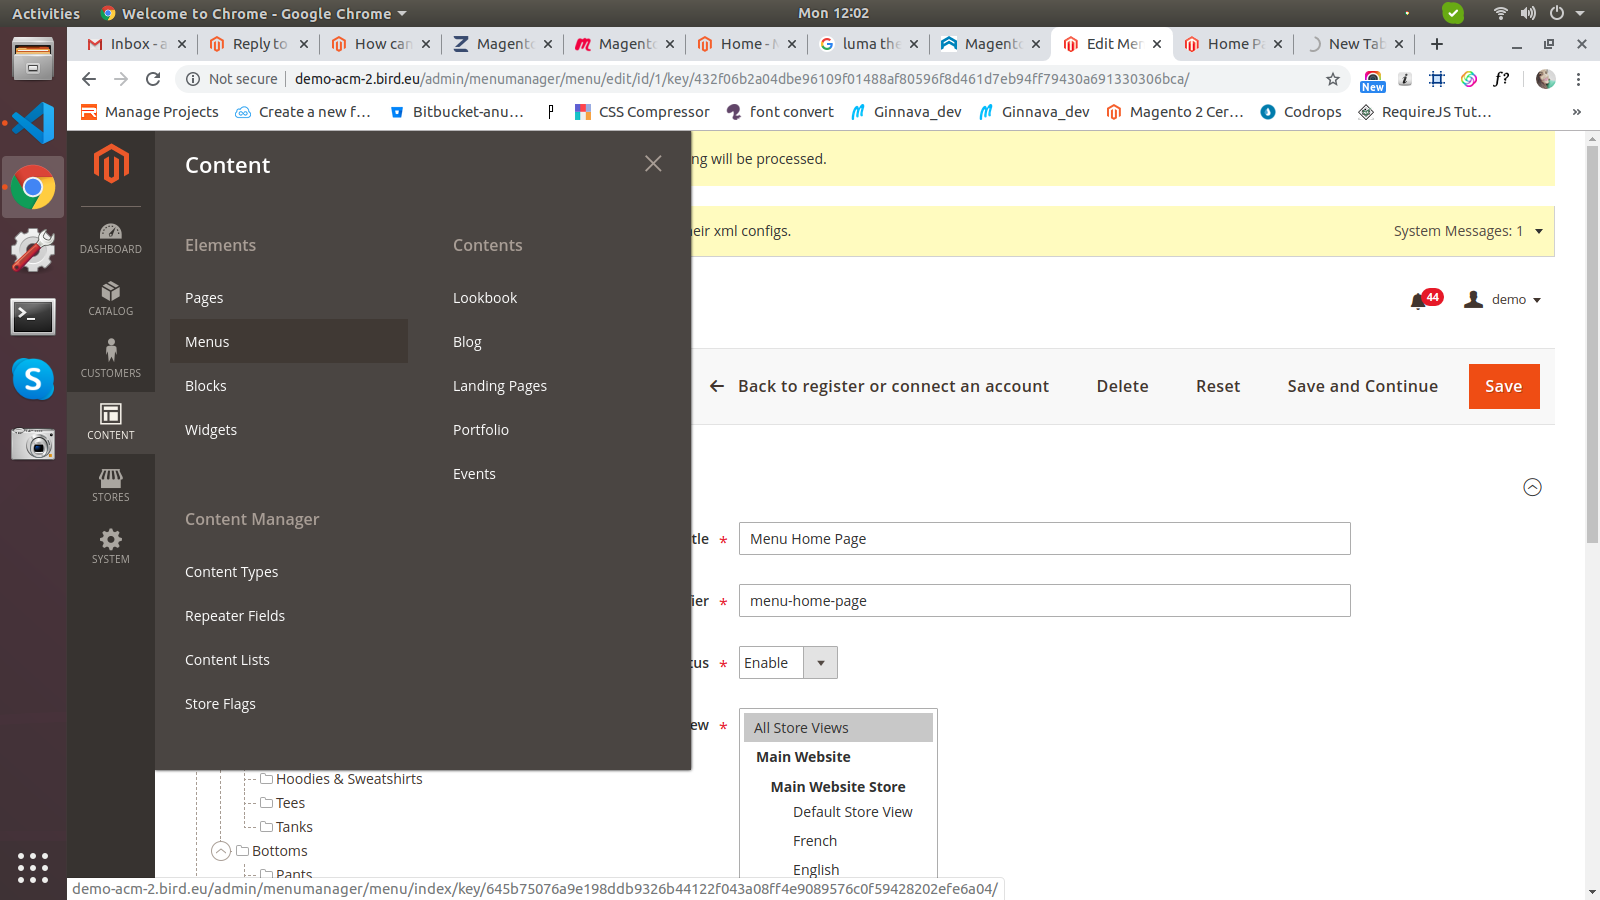1600x900 pixels.
Task: Click Save and Continue
Action: 1362,386
